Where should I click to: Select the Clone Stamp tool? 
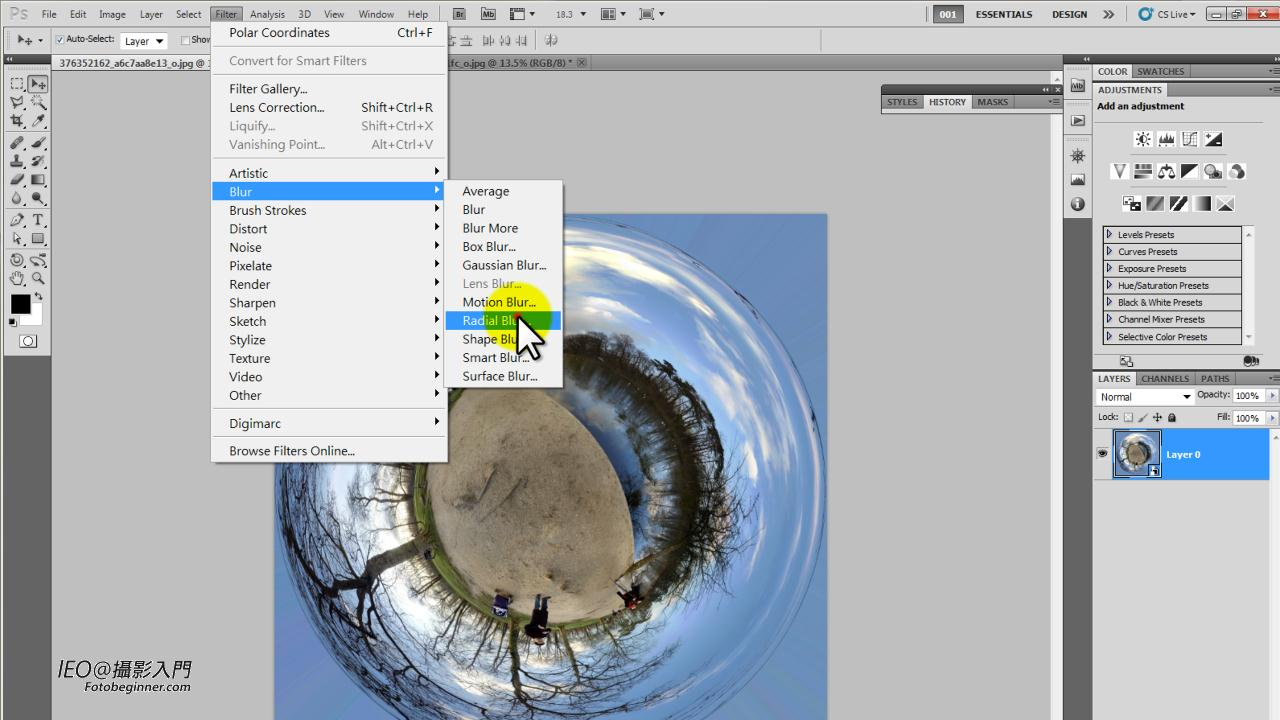point(17,161)
